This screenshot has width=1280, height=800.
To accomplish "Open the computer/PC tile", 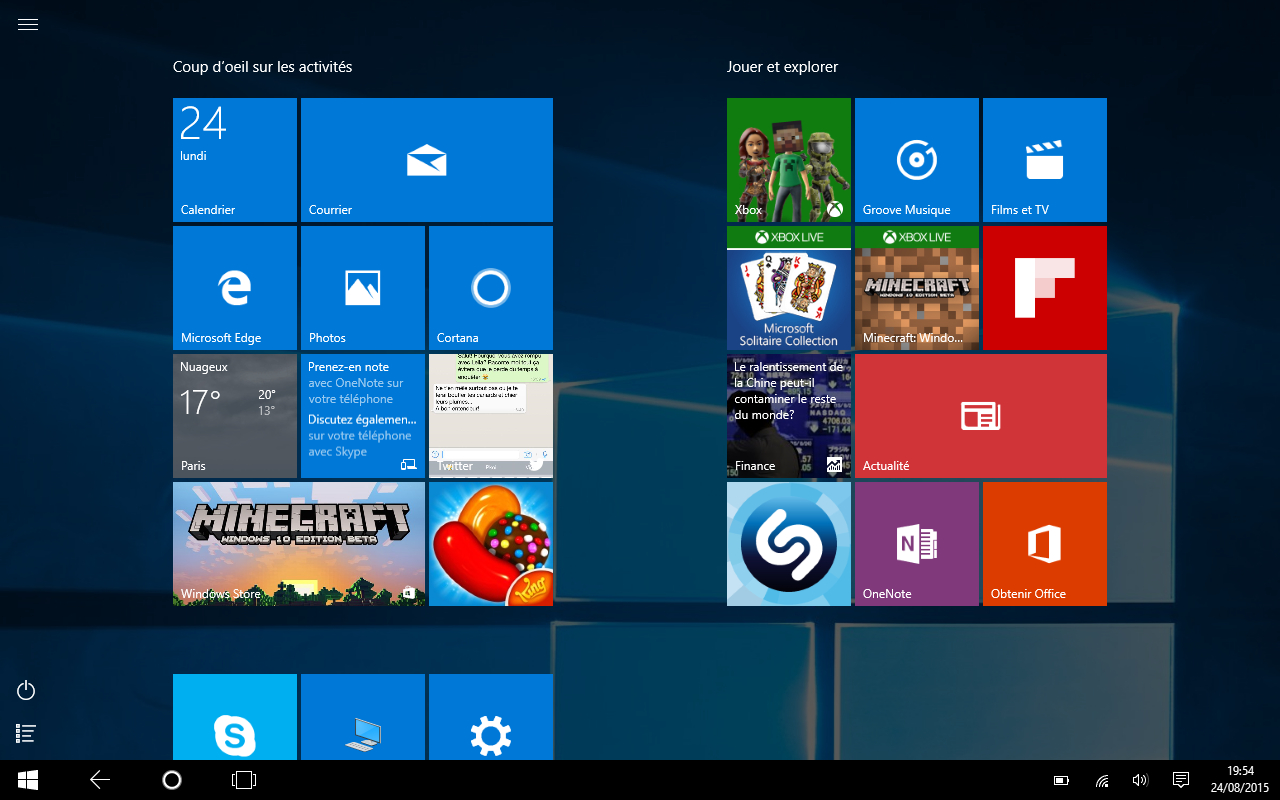I will coord(363,717).
